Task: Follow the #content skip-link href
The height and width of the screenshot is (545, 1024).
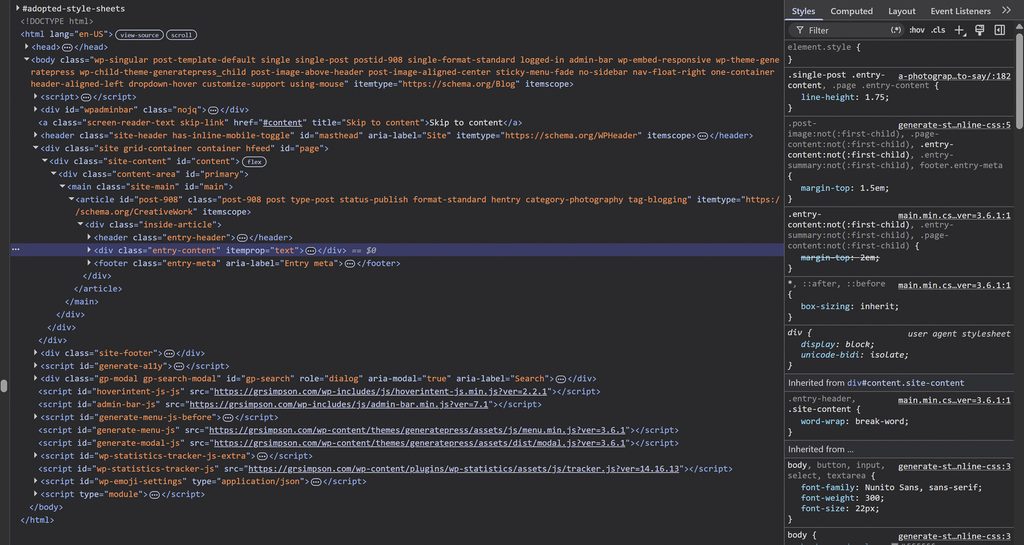Action: [x=283, y=123]
